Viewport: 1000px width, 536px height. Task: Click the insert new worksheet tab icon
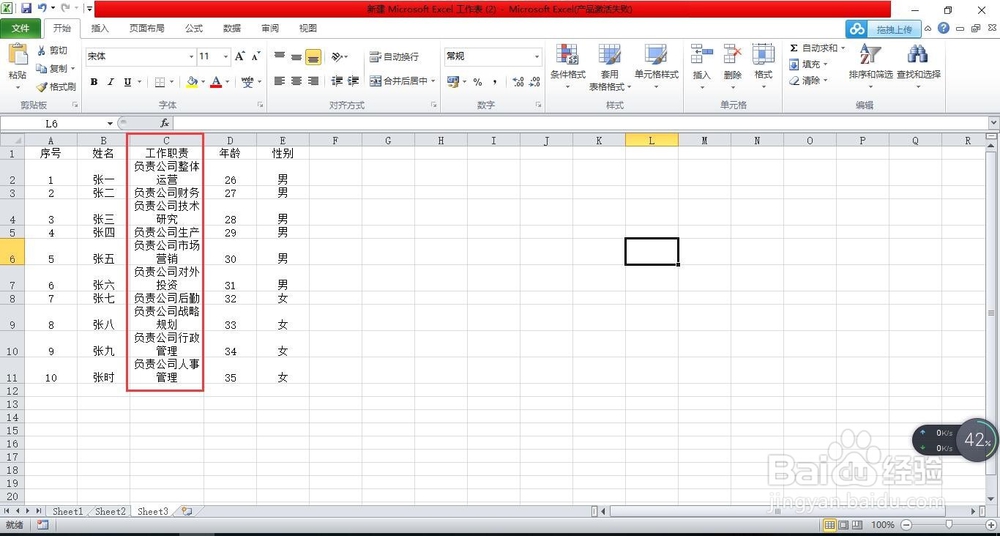(x=187, y=511)
